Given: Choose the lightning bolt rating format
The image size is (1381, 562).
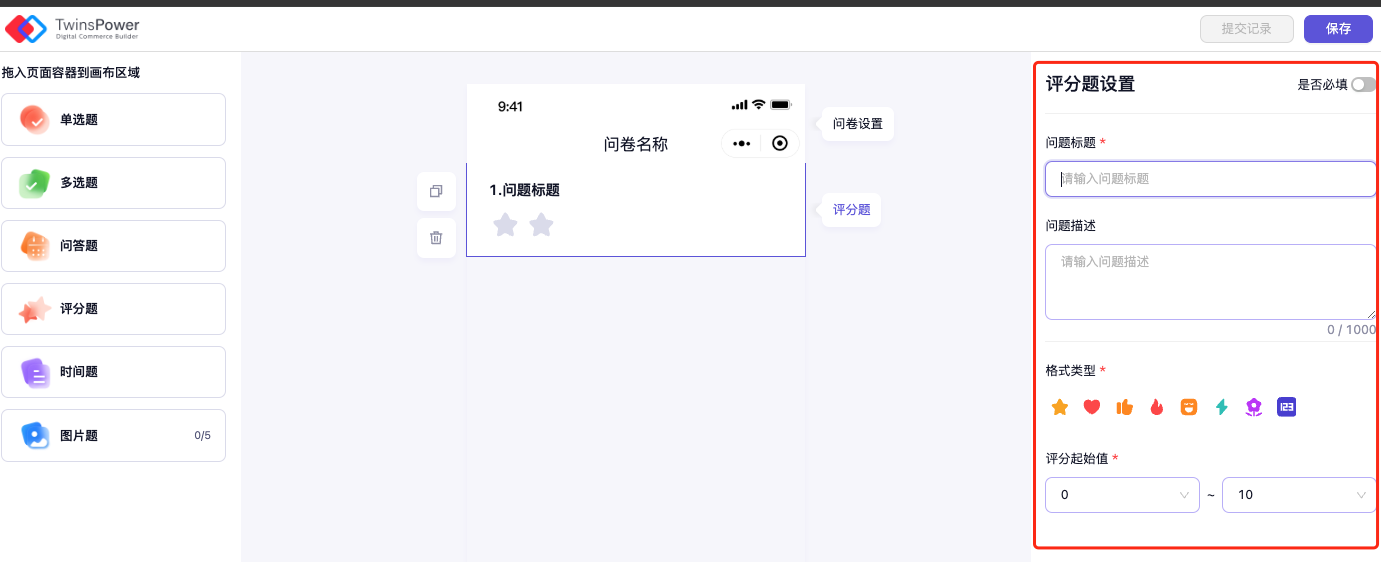Looking at the screenshot, I should 1221,407.
